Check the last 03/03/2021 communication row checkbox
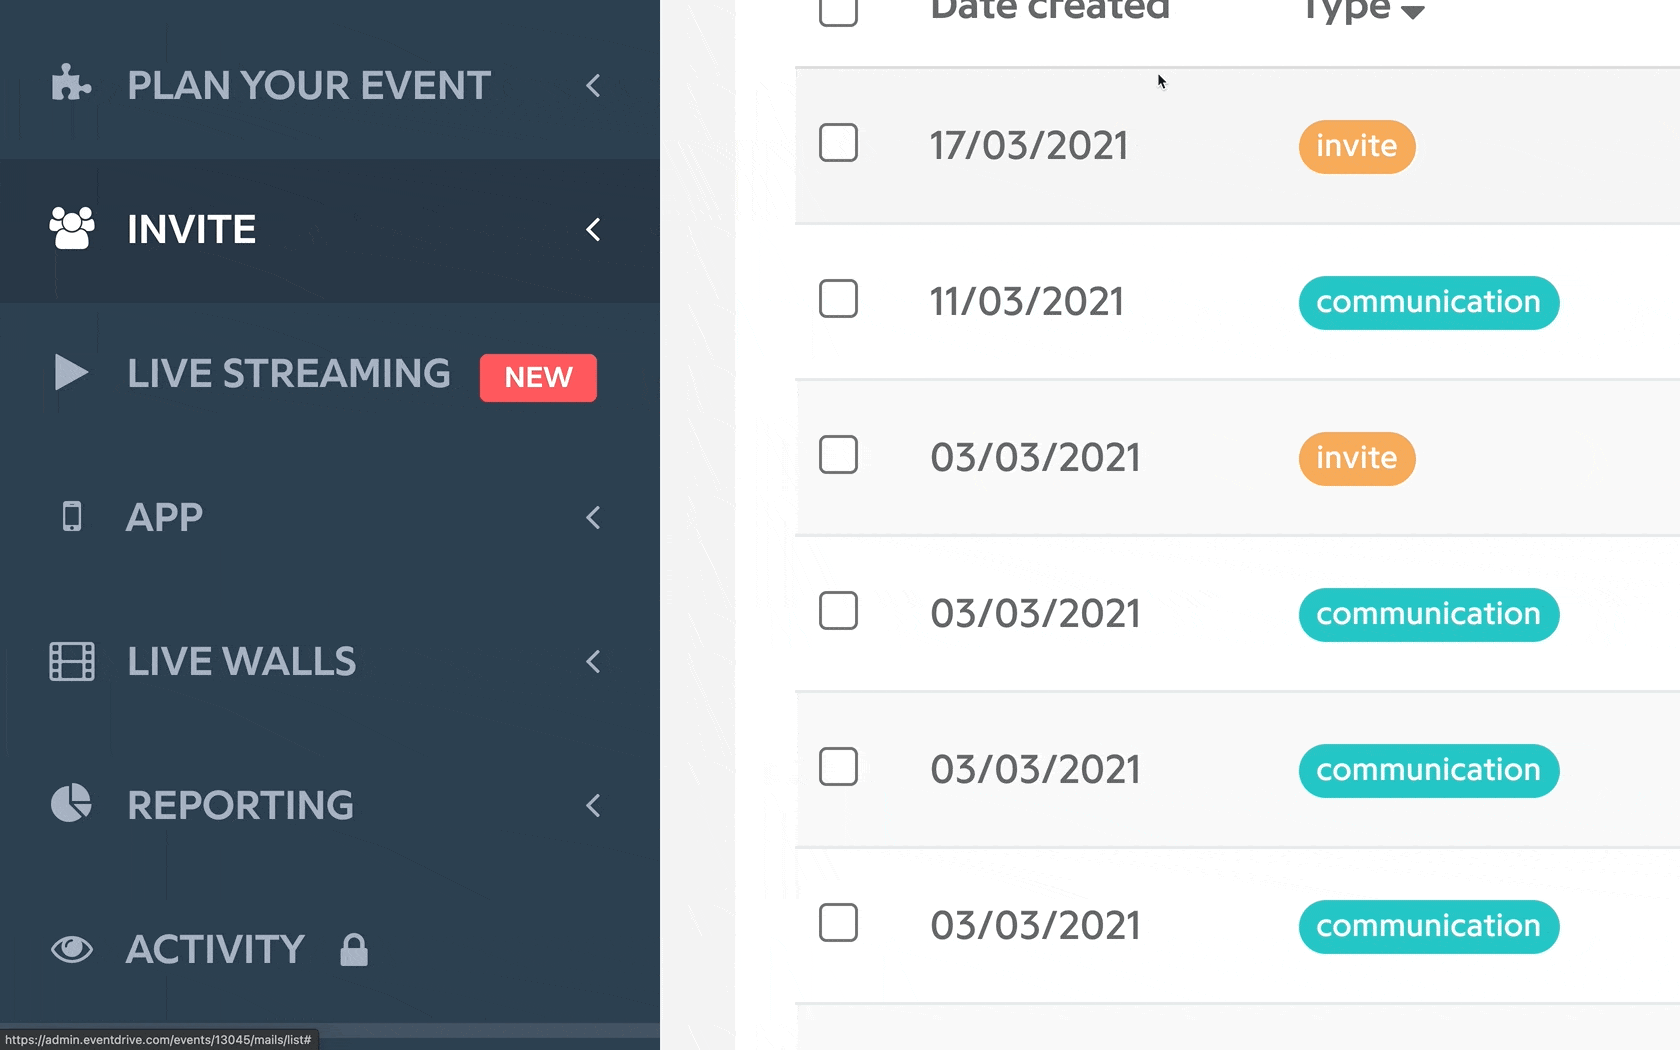 click(838, 923)
